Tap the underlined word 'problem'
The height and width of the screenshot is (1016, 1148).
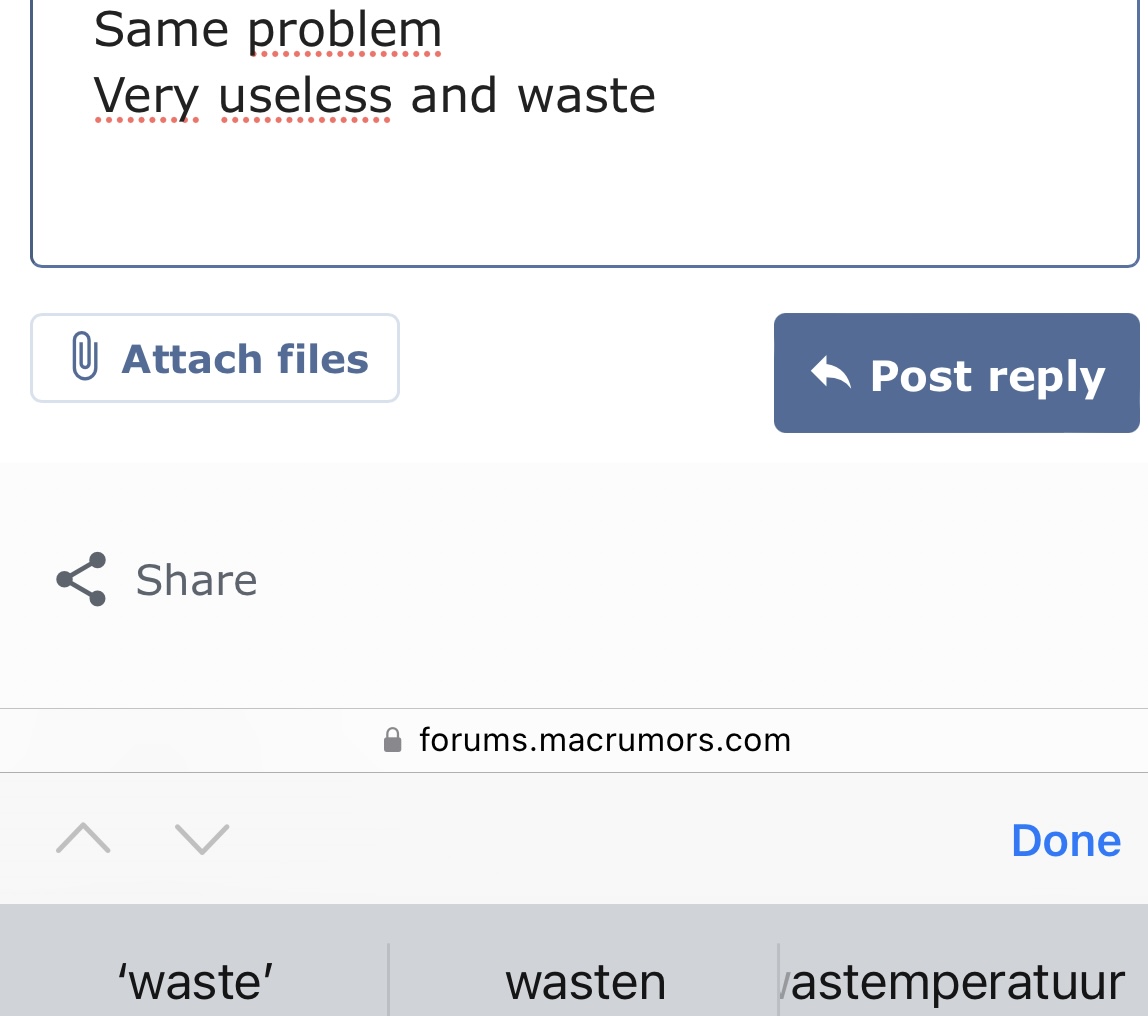345,32
